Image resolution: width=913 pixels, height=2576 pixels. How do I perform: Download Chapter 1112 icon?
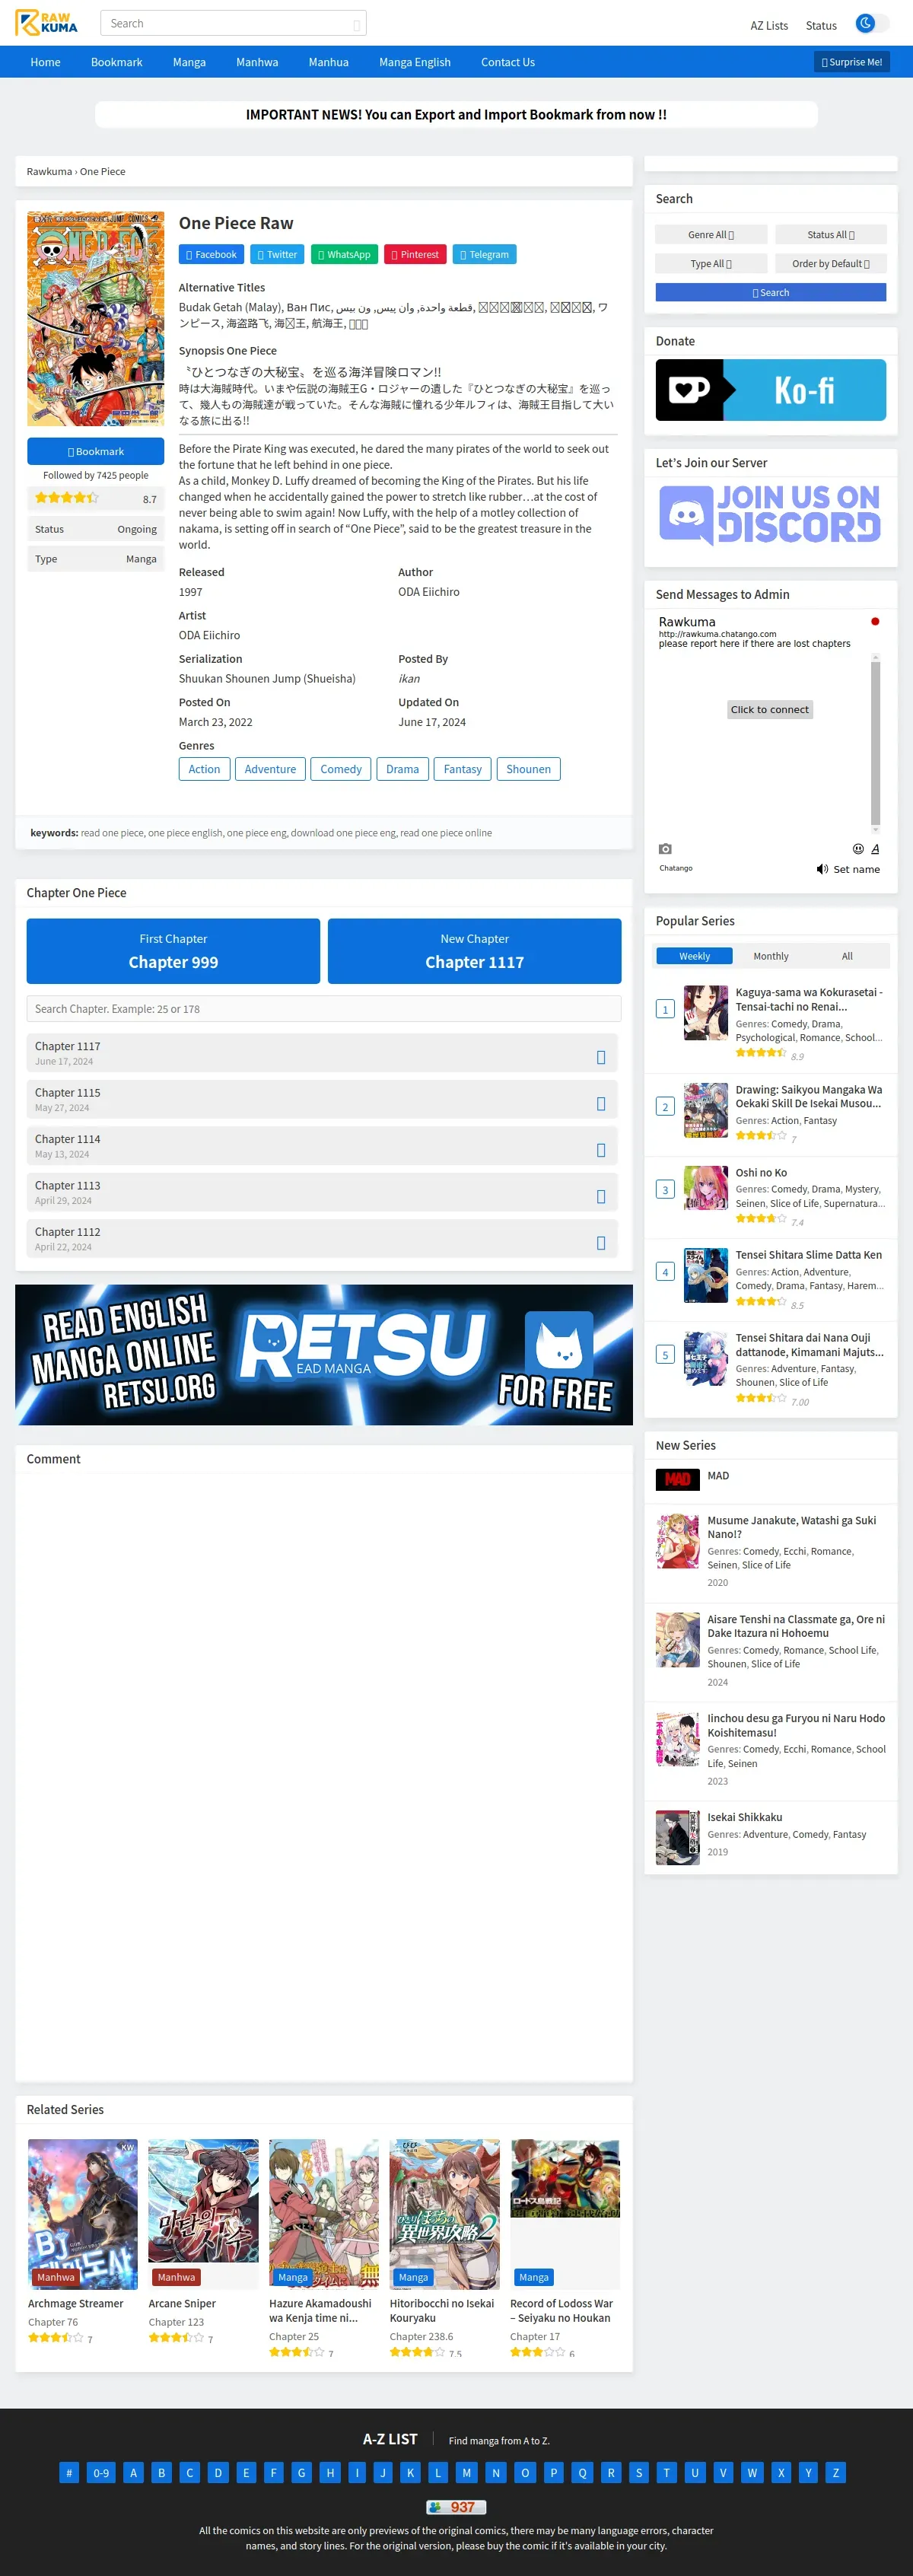click(601, 1243)
